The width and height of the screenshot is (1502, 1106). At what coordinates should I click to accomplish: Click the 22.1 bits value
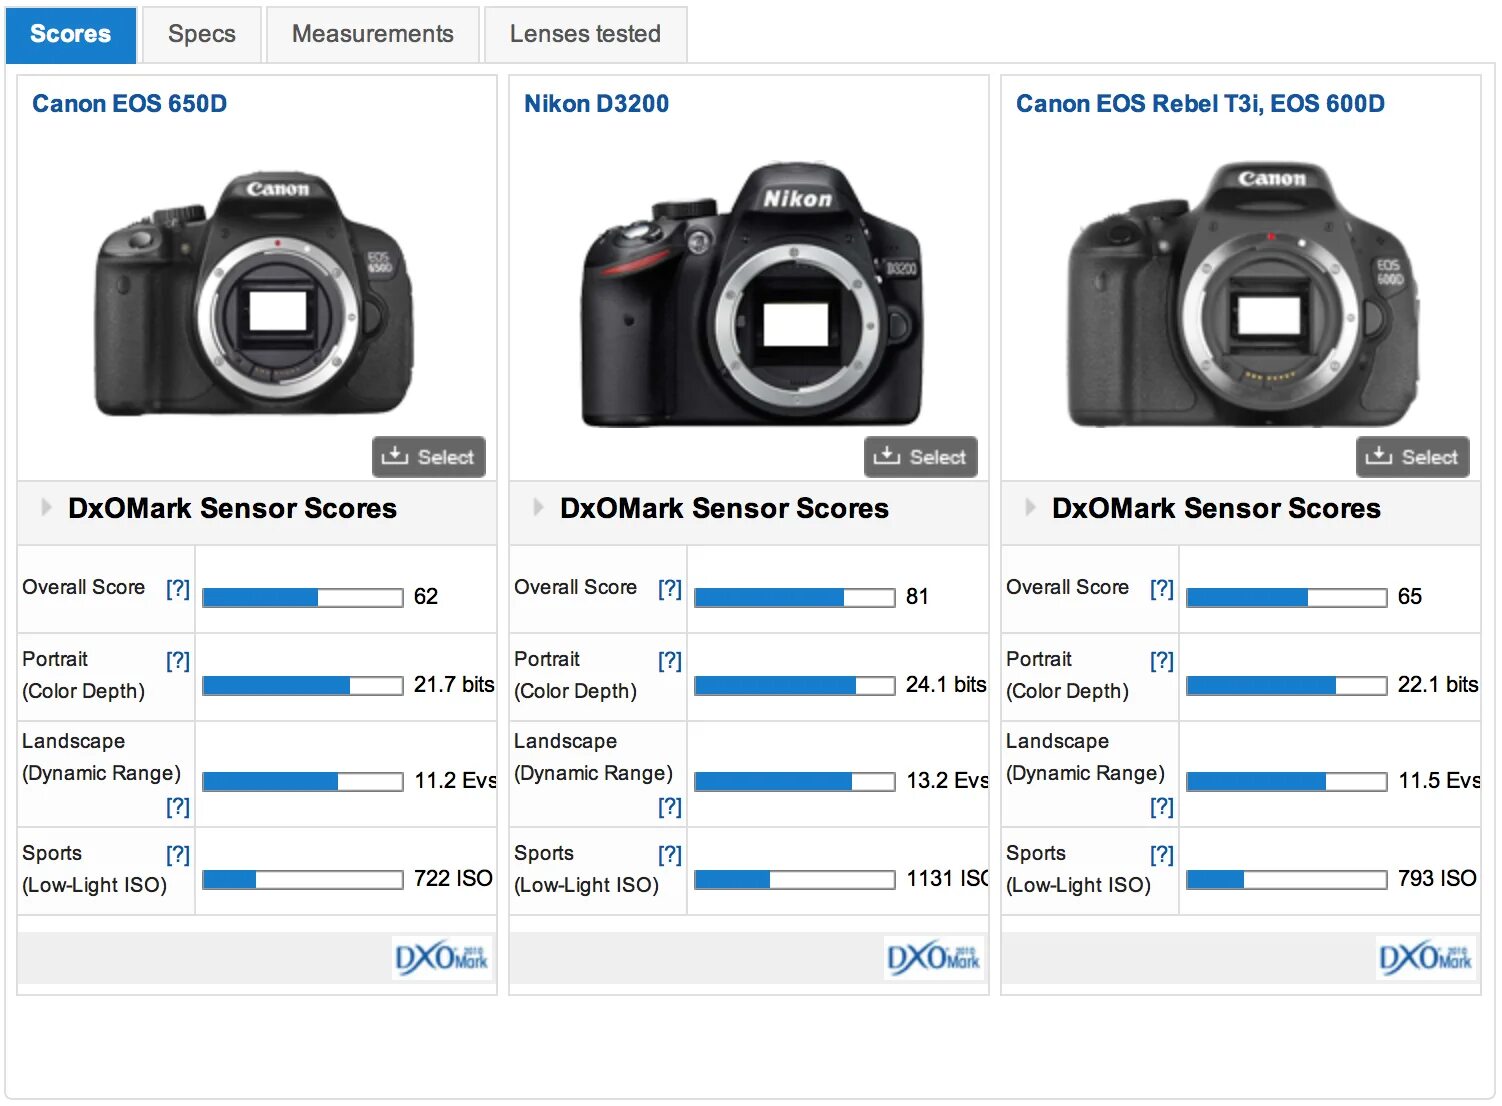1438,685
